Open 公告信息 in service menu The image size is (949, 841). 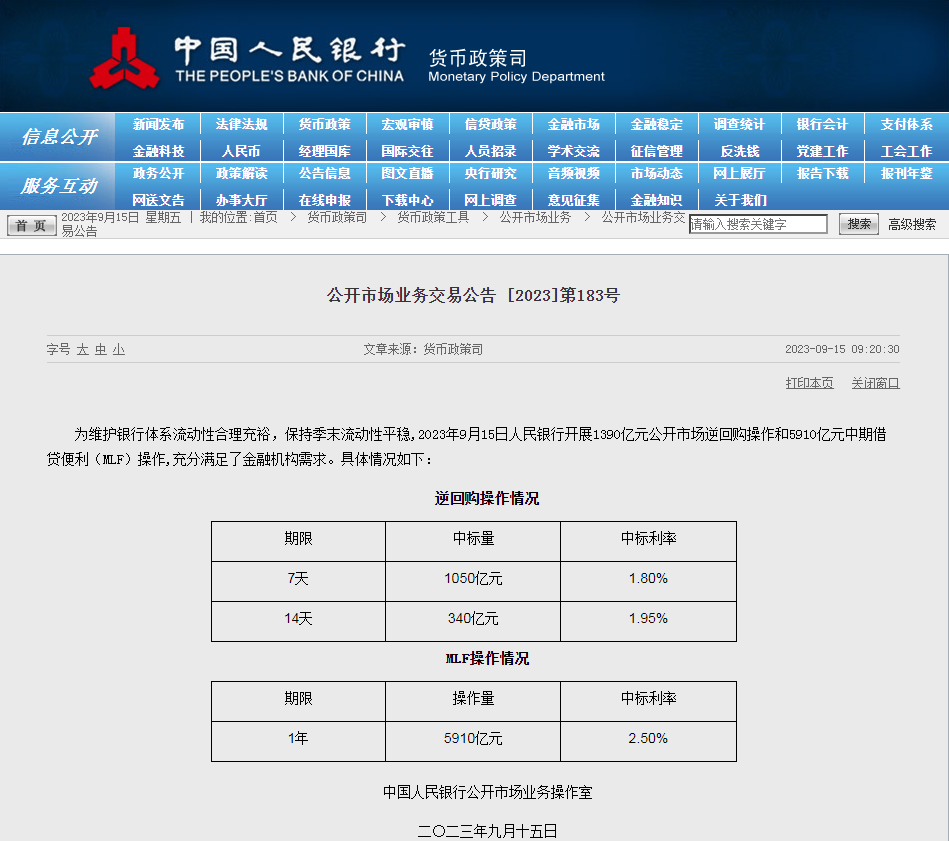[324, 174]
